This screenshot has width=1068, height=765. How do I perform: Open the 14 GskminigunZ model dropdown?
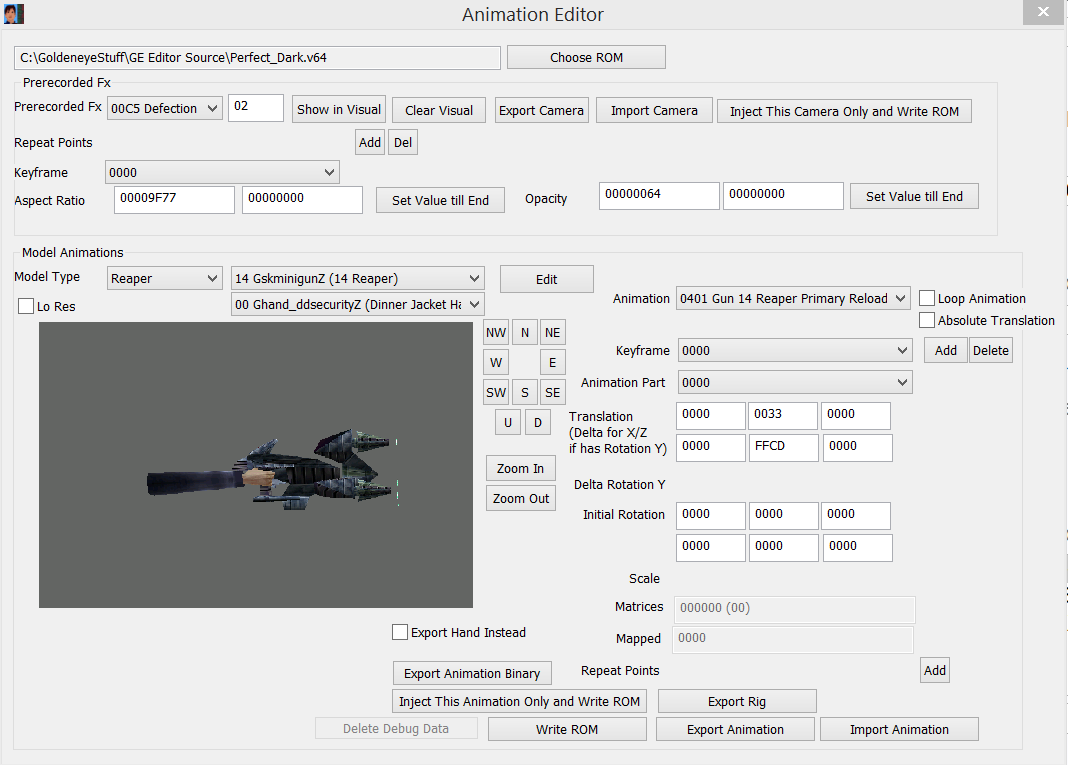[358, 278]
